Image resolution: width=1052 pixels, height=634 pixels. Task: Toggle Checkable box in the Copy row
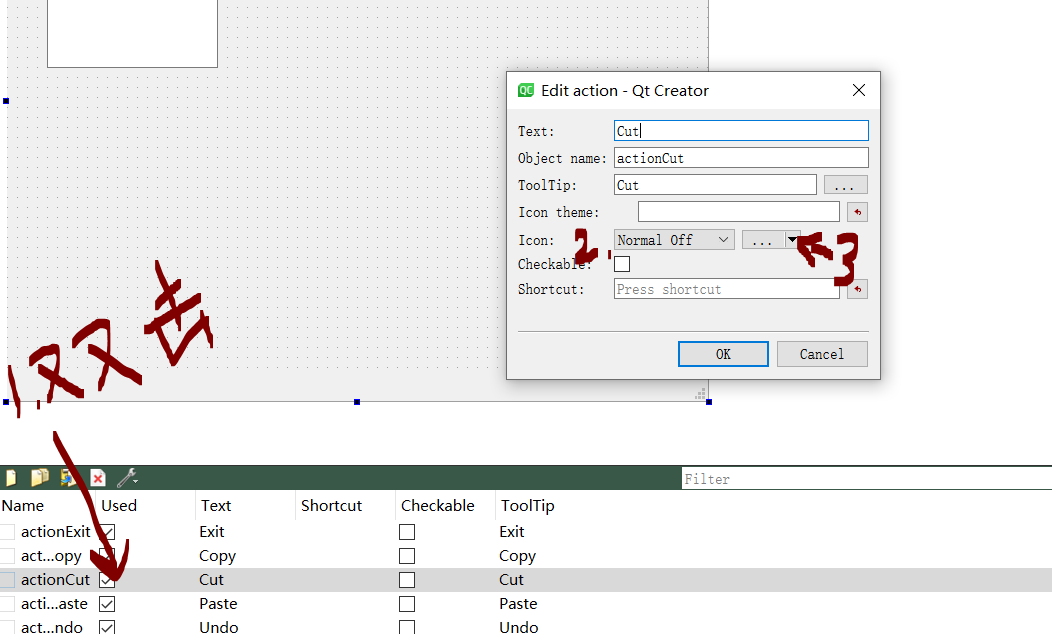(x=407, y=556)
